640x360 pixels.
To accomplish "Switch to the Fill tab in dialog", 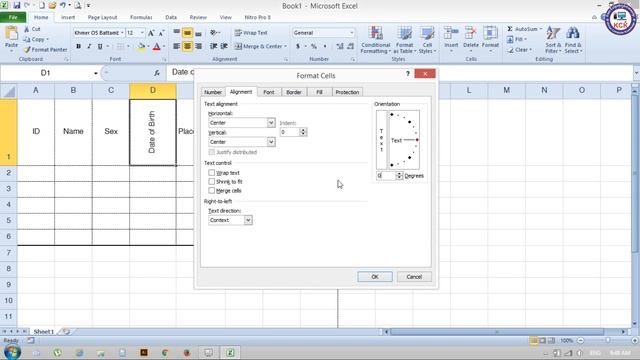I will pyautogui.click(x=319, y=92).
